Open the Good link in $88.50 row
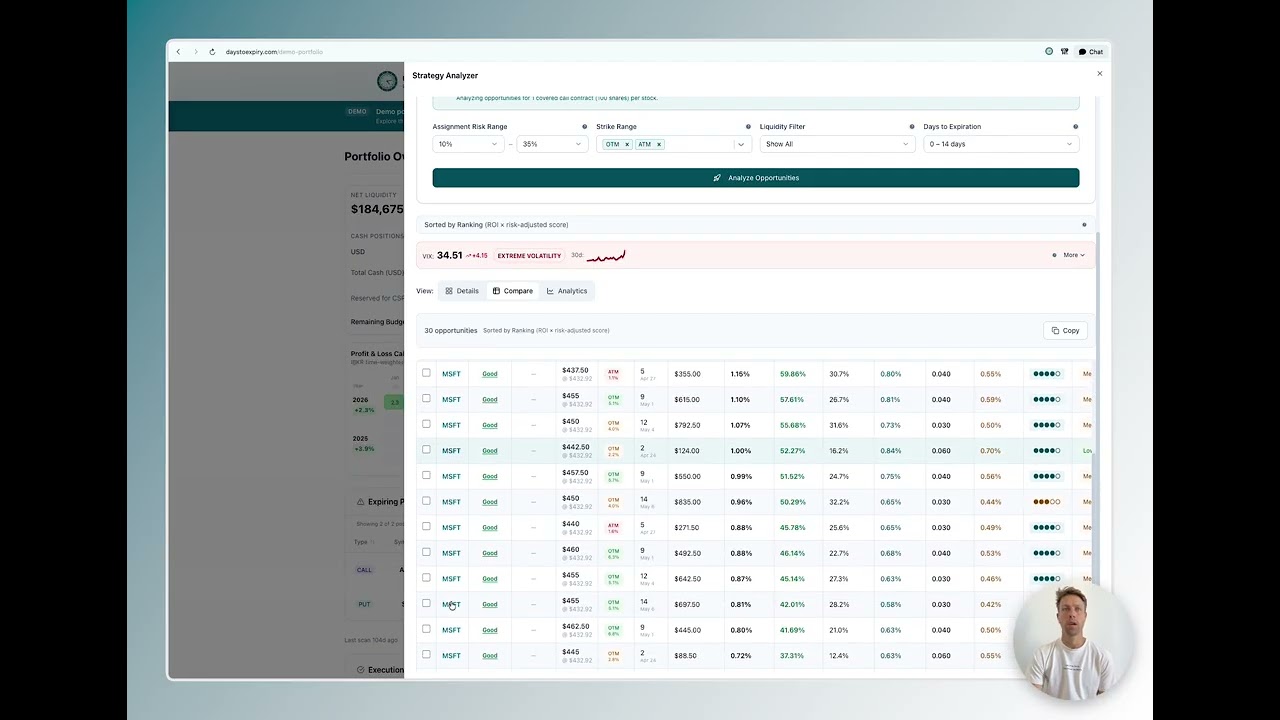 pos(490,656)
